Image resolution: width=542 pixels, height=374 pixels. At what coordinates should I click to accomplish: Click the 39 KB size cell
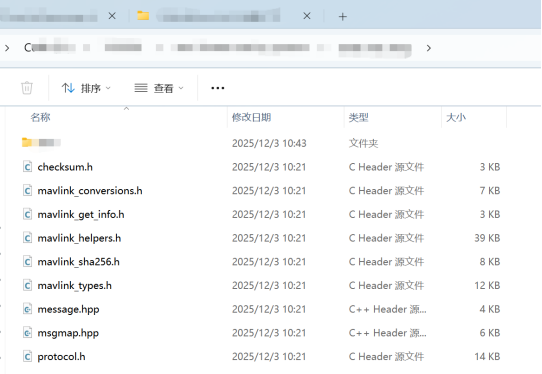pos(487,238)
